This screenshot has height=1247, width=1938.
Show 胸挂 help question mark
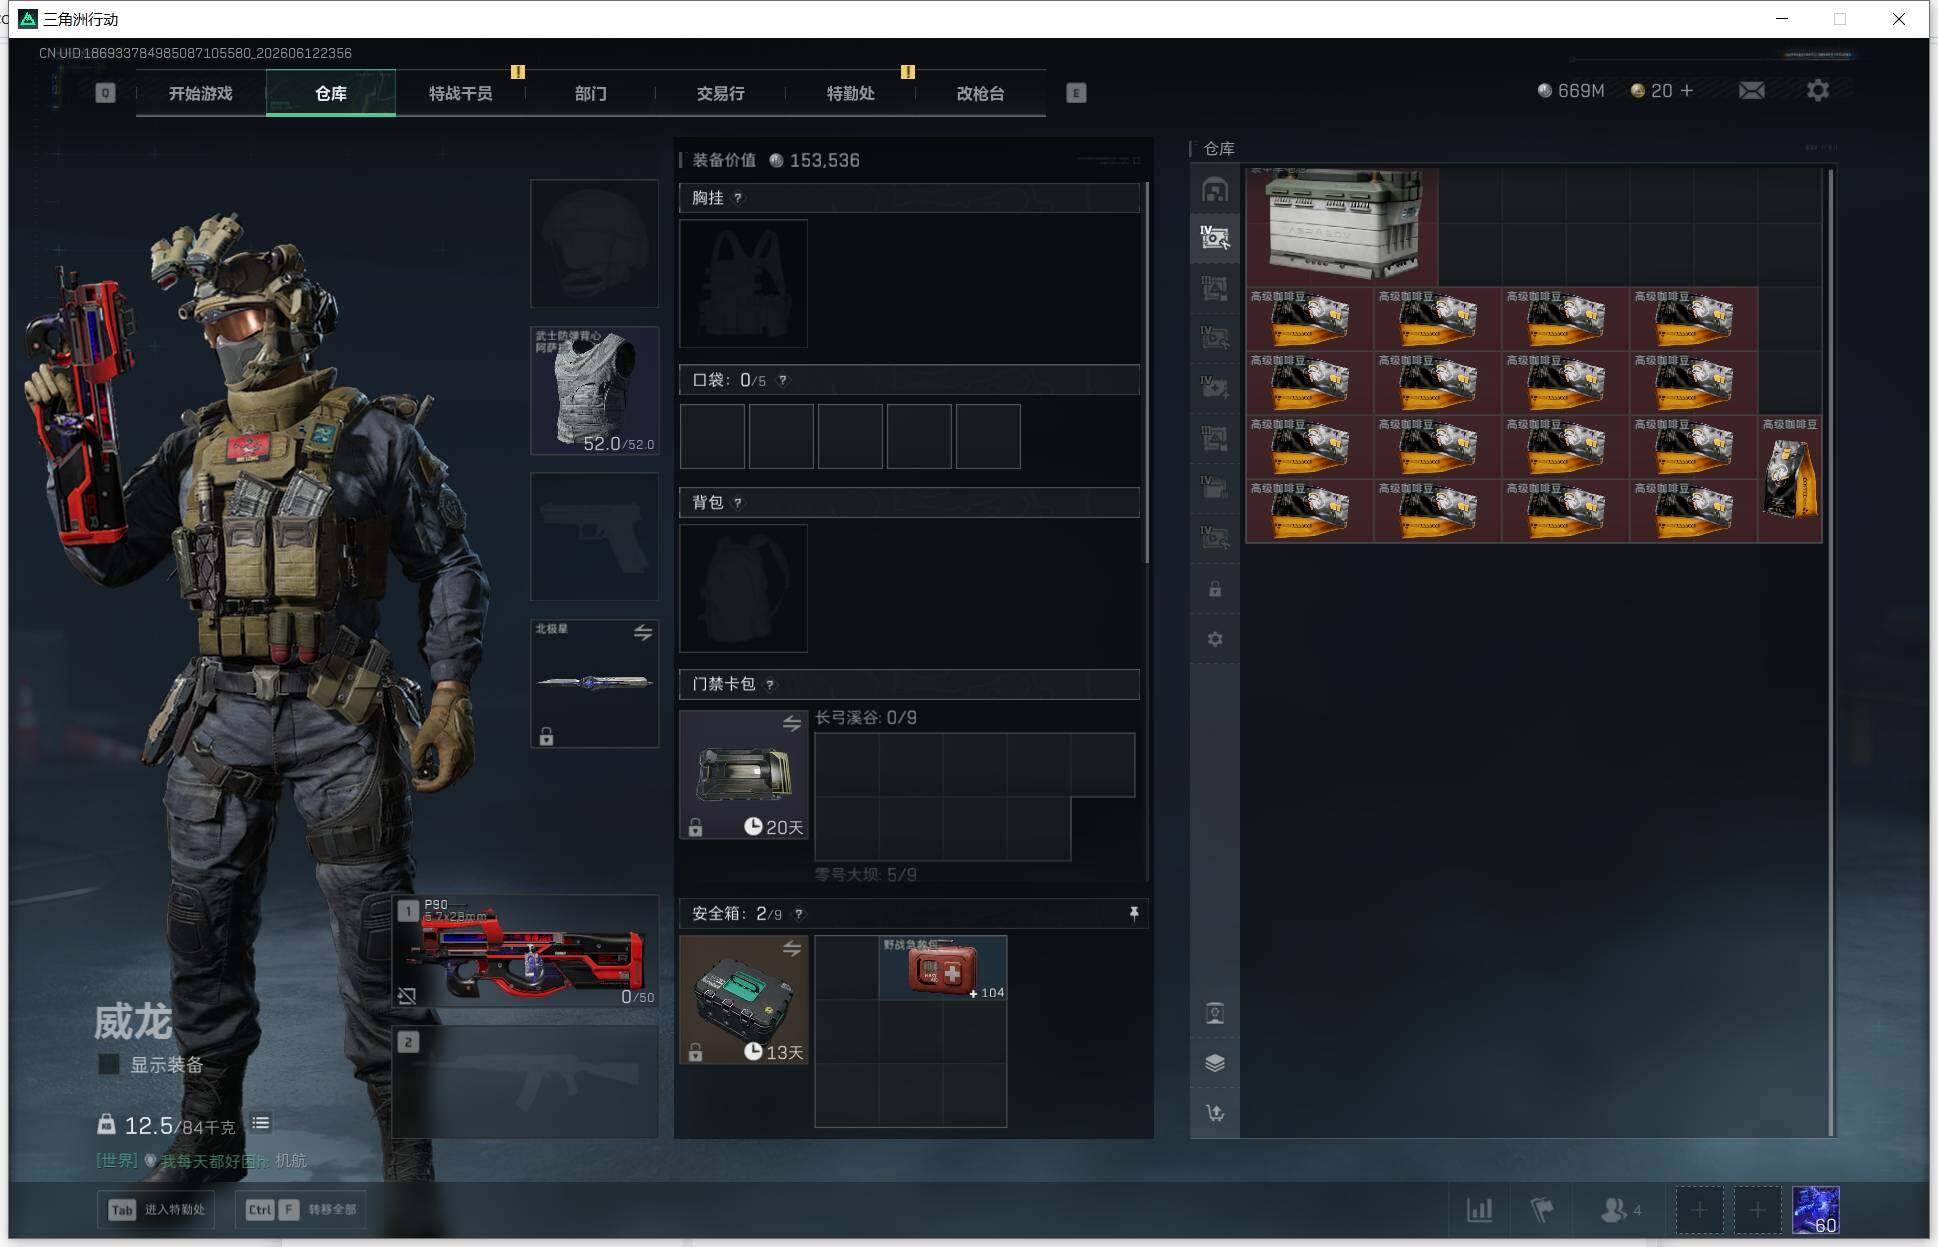click(x=738, y=198)
